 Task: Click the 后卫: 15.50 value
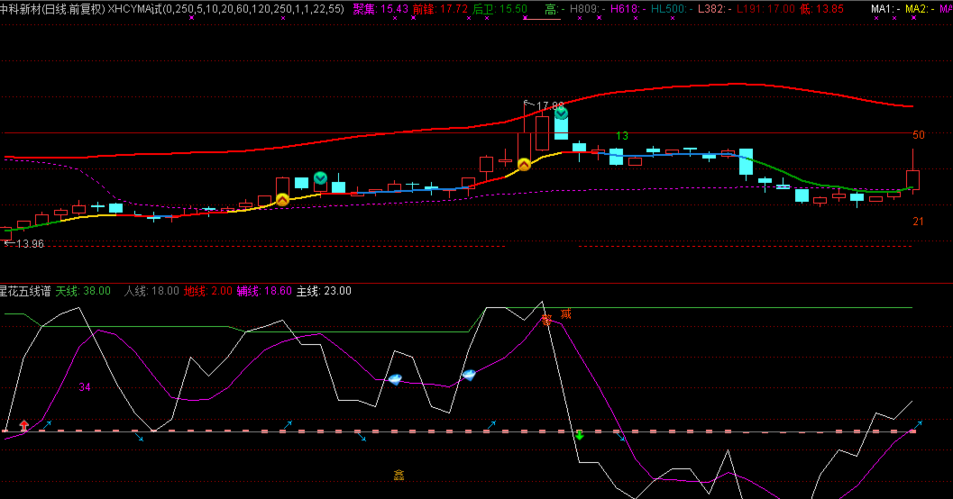tap(500, 9)
